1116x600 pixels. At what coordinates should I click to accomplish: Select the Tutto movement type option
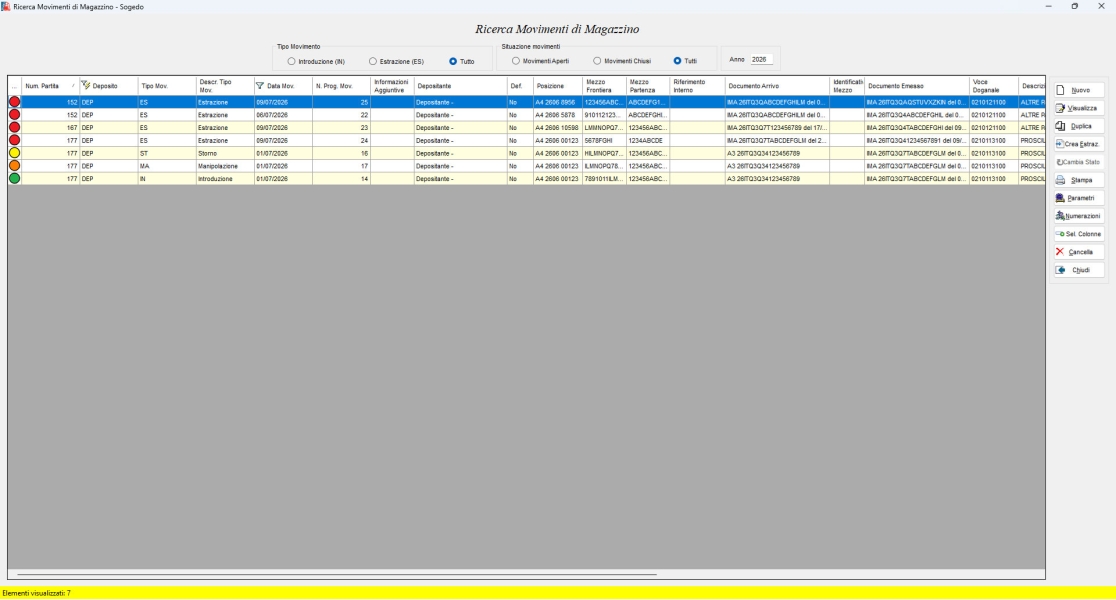[453, 61]
